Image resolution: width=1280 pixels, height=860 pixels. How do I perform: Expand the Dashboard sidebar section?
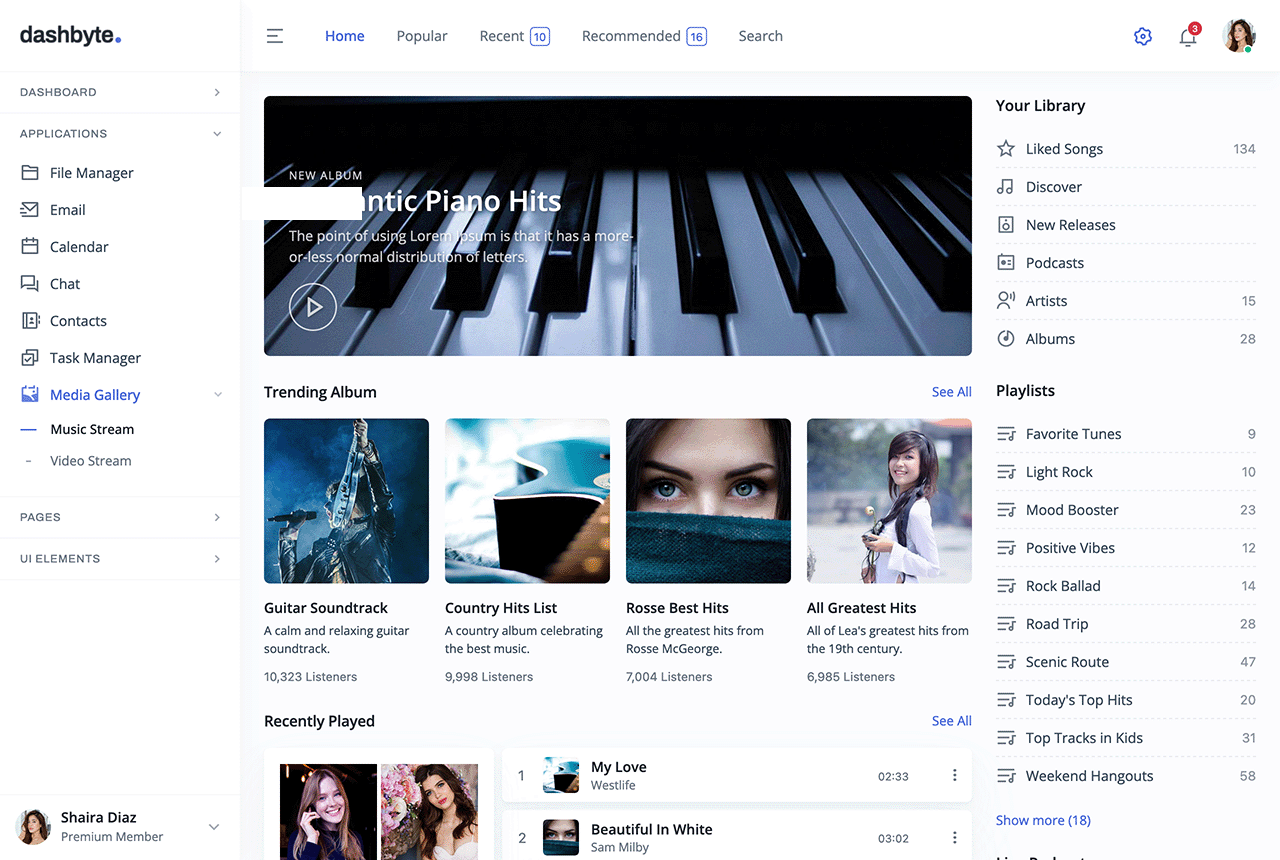click(120, 92)
